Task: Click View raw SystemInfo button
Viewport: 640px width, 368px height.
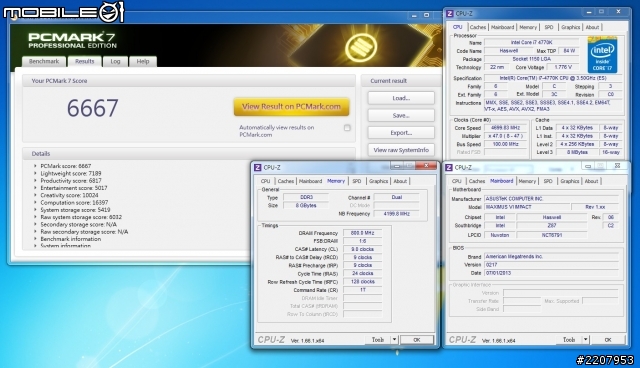Action: pyautogui.click(x=401, y=150)
